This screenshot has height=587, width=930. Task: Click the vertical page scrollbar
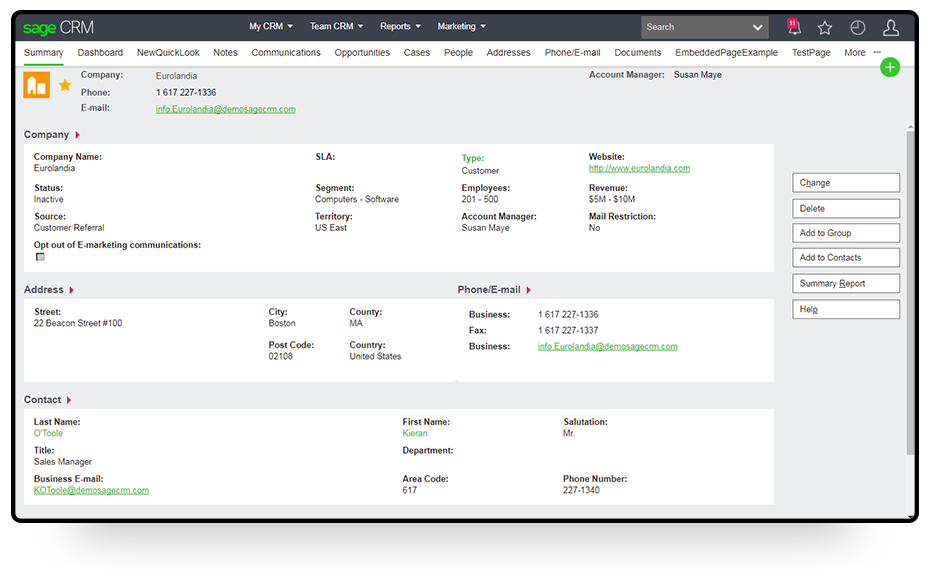(x=910, y=291)
